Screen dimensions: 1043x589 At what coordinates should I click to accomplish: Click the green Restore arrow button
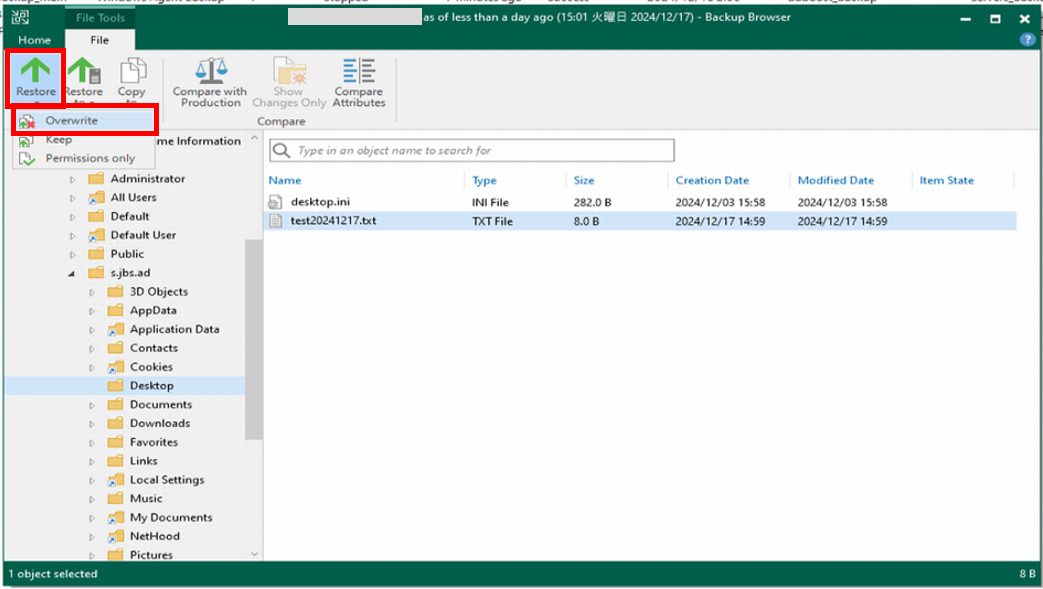(x=35, y=77)
